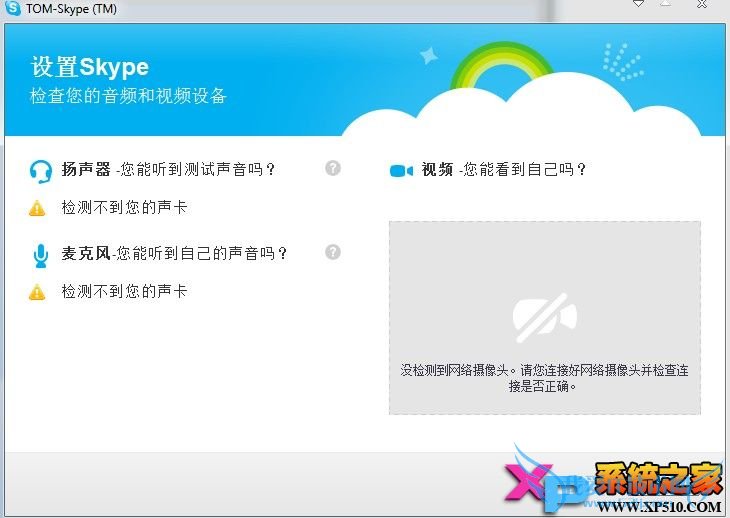Click the 扬声器 heading text

pos(86,169)
